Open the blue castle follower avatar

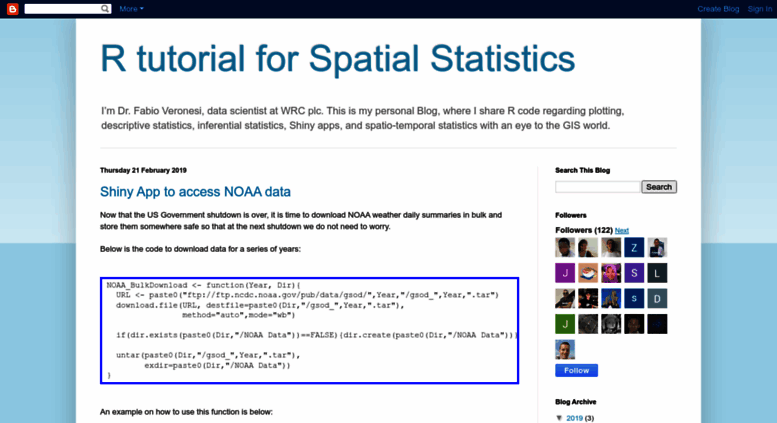pyautogui.click(x=611, y=299)
